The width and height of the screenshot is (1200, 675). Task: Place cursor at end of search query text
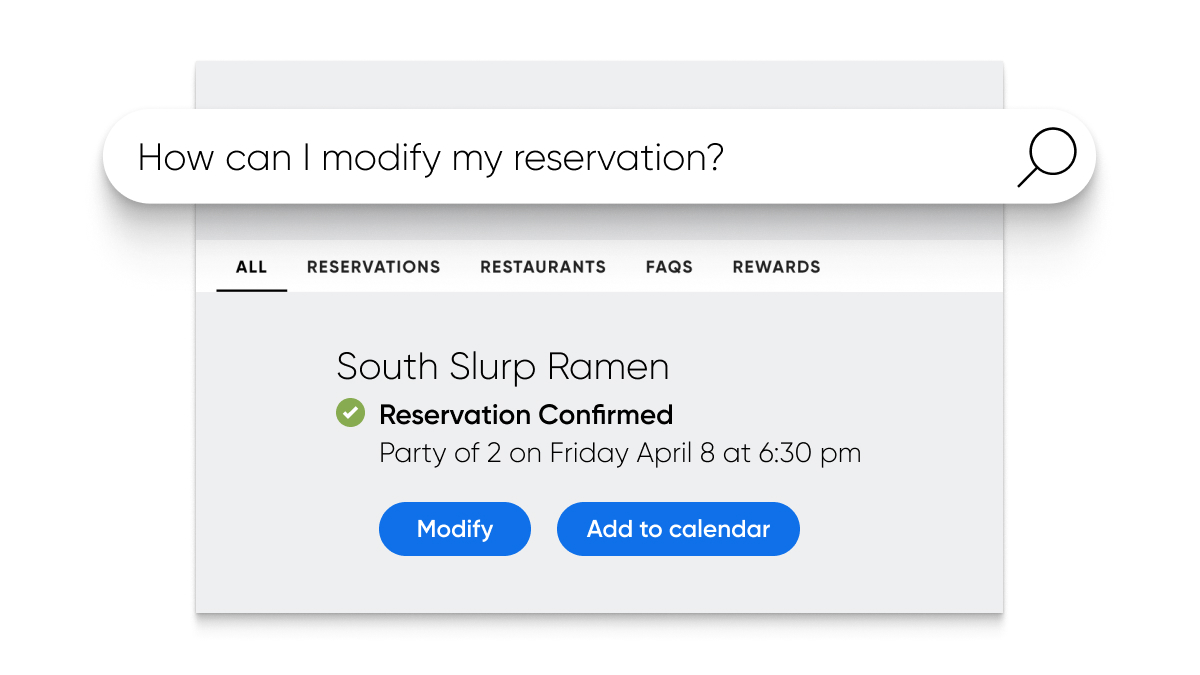tap(725, 158)
